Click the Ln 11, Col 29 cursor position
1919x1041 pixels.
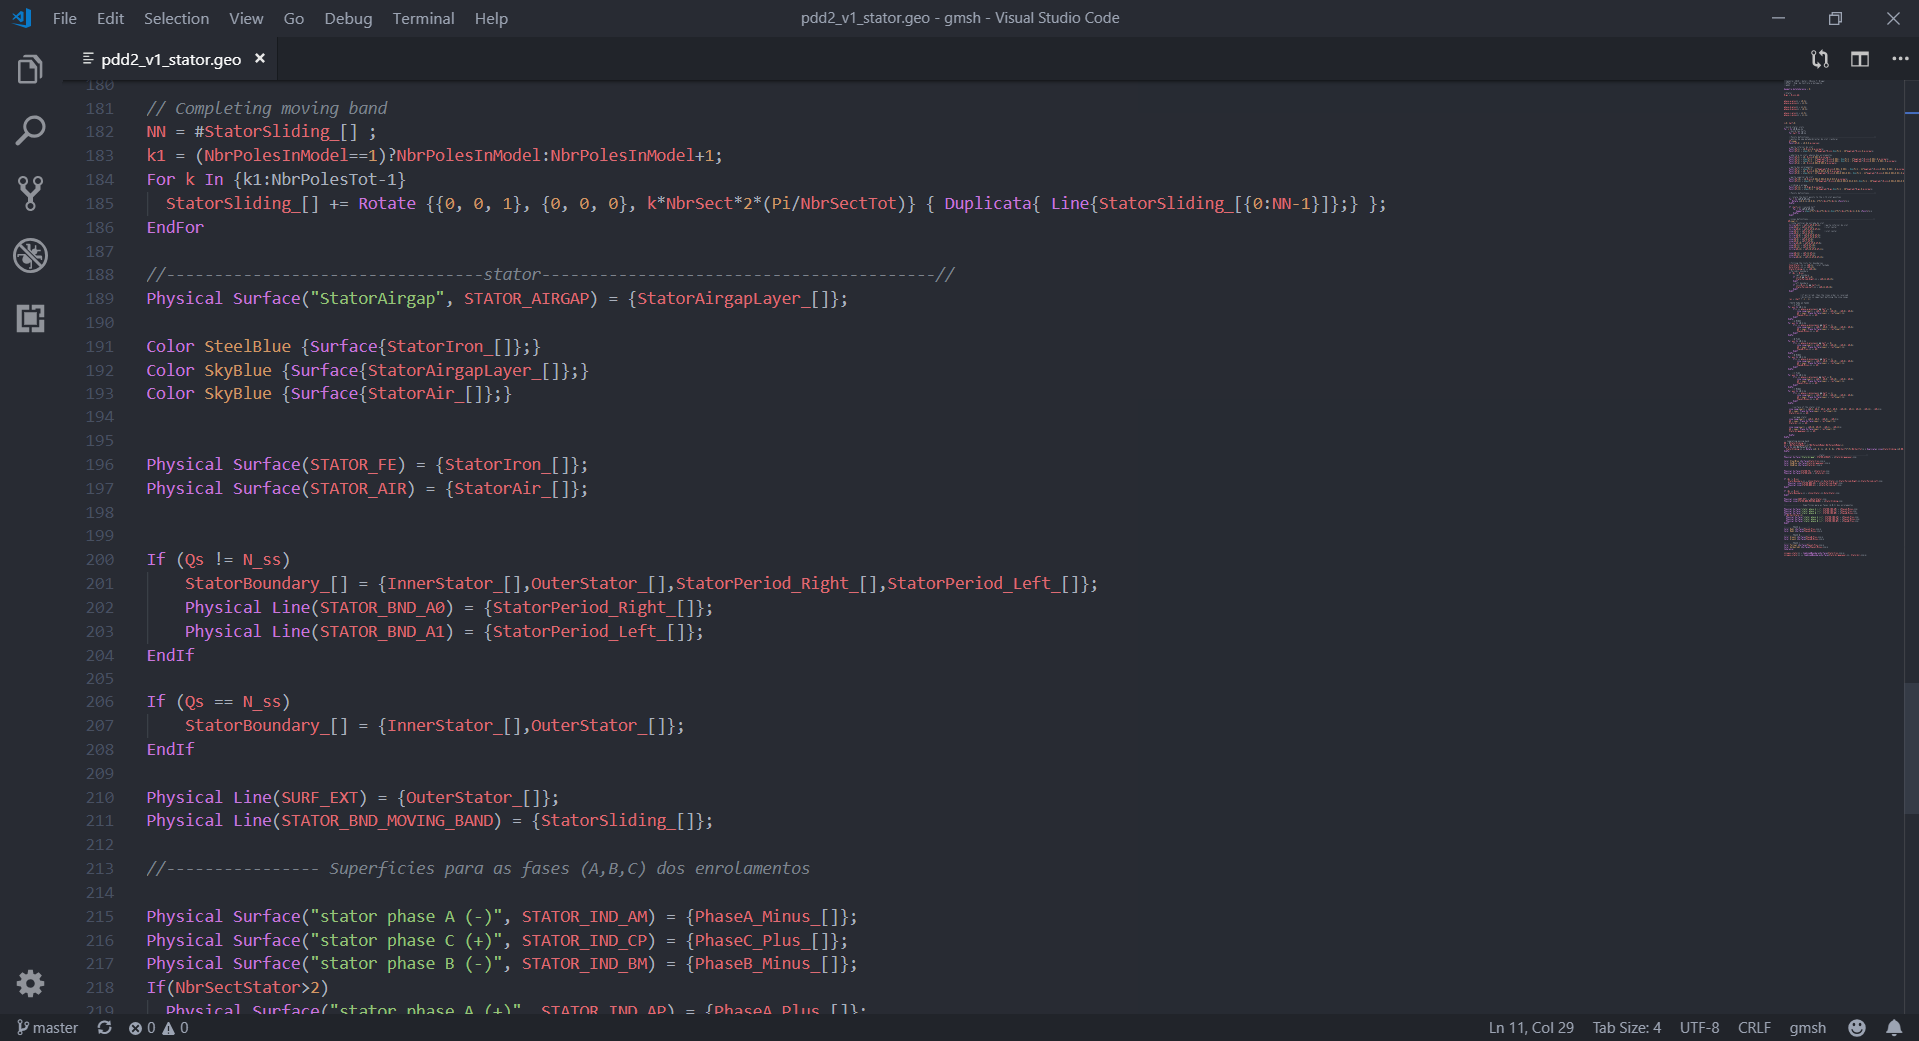(1531, 1028)
